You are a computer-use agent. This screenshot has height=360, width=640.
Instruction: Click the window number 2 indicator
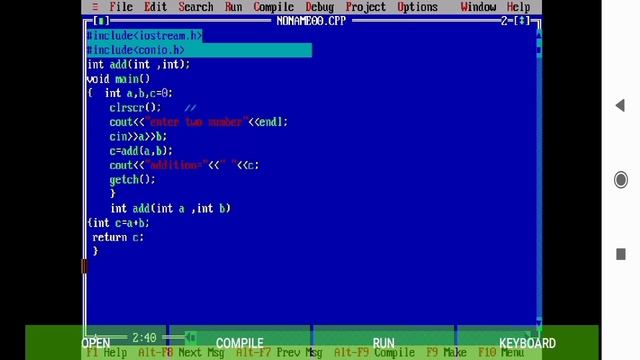(x=504, y=21)
